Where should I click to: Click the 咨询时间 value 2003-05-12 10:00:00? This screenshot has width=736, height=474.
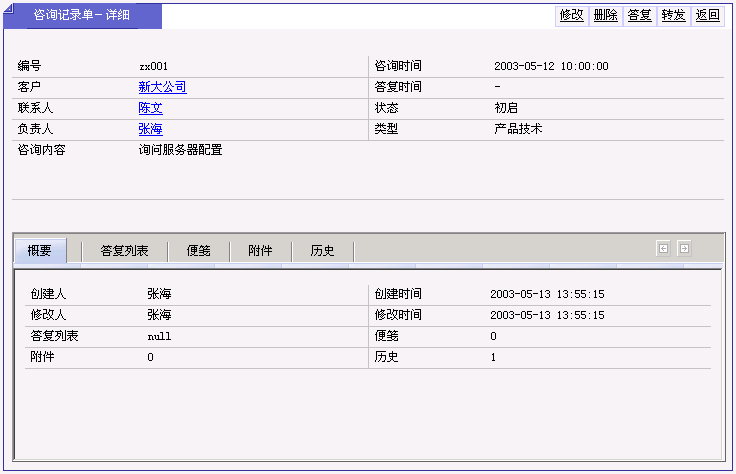coord(550,66)
